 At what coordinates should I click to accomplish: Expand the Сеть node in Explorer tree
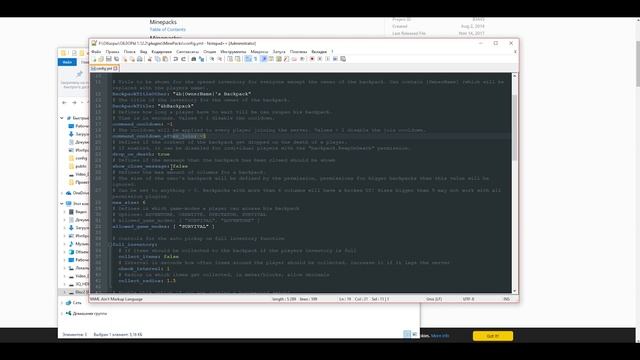click(62, 303)
